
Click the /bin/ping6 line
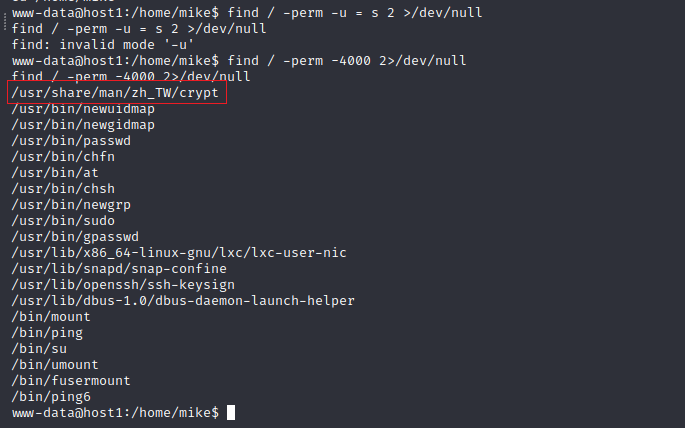pos(48,397)
